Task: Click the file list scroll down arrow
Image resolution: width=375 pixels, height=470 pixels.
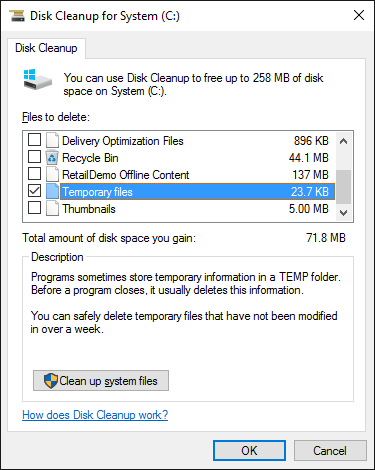Action: [x=343, y=212]
